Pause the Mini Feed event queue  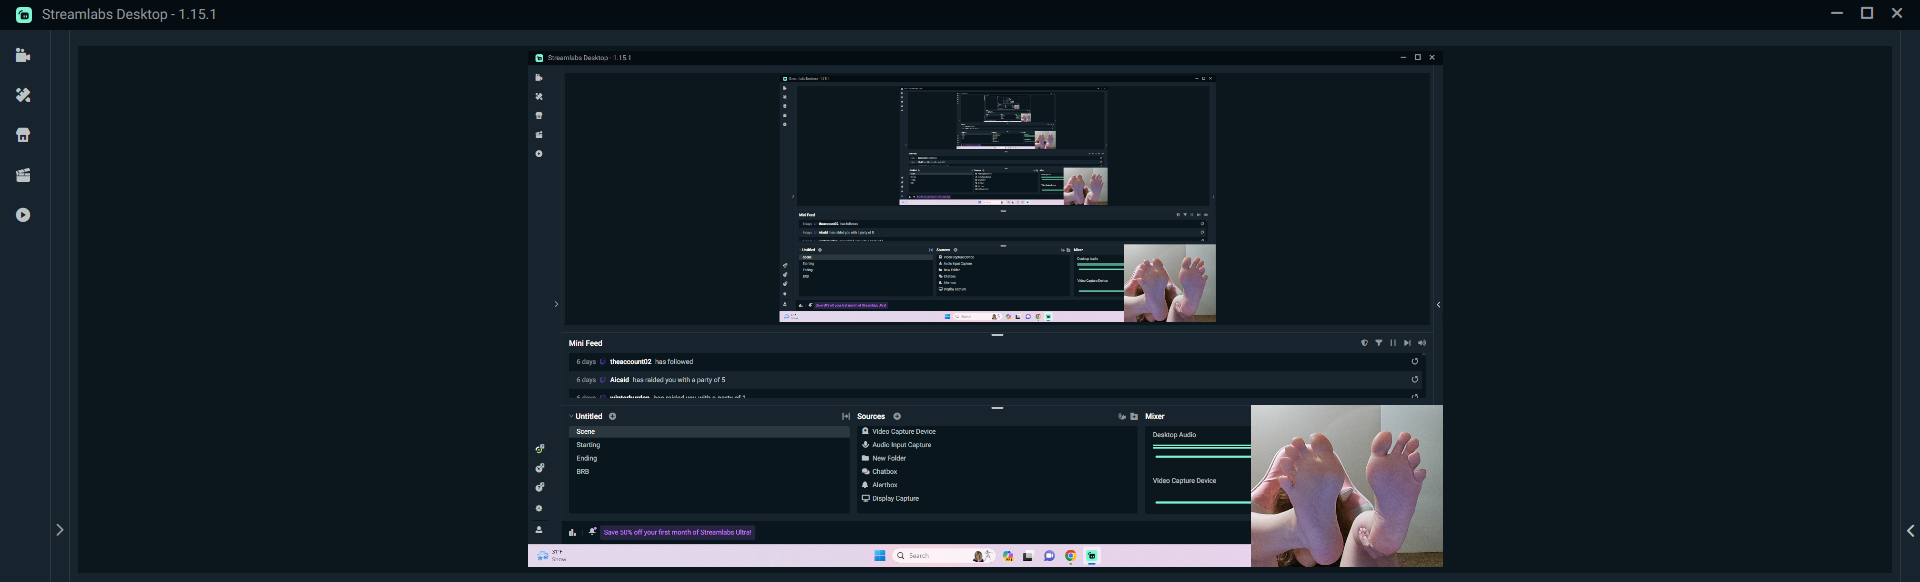point(1393,343)
